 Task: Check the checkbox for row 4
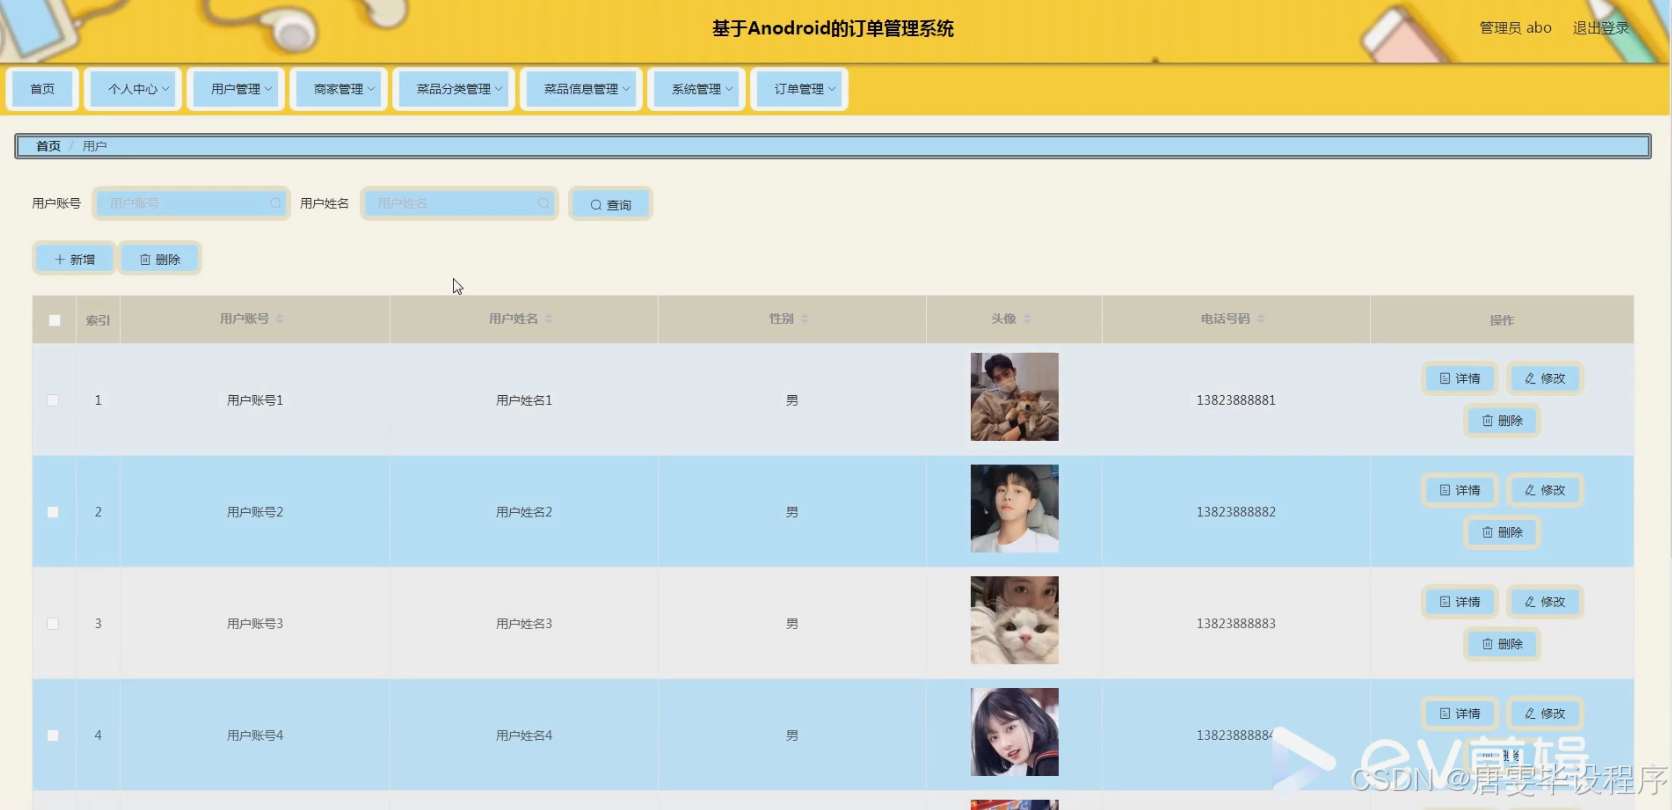click(53, 735)
